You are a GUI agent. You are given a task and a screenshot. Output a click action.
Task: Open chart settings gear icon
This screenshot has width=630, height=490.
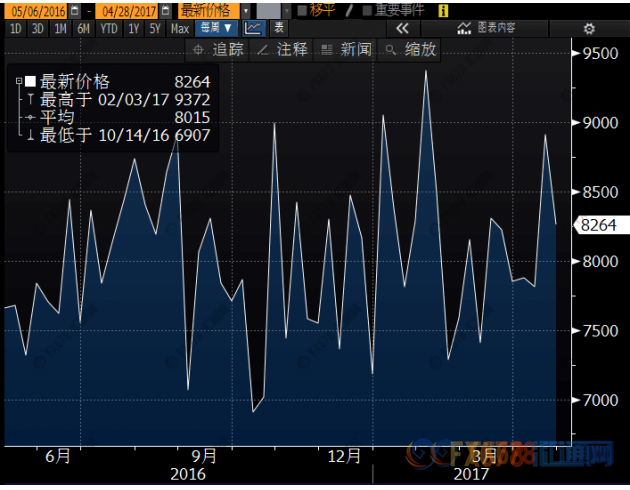588,28
